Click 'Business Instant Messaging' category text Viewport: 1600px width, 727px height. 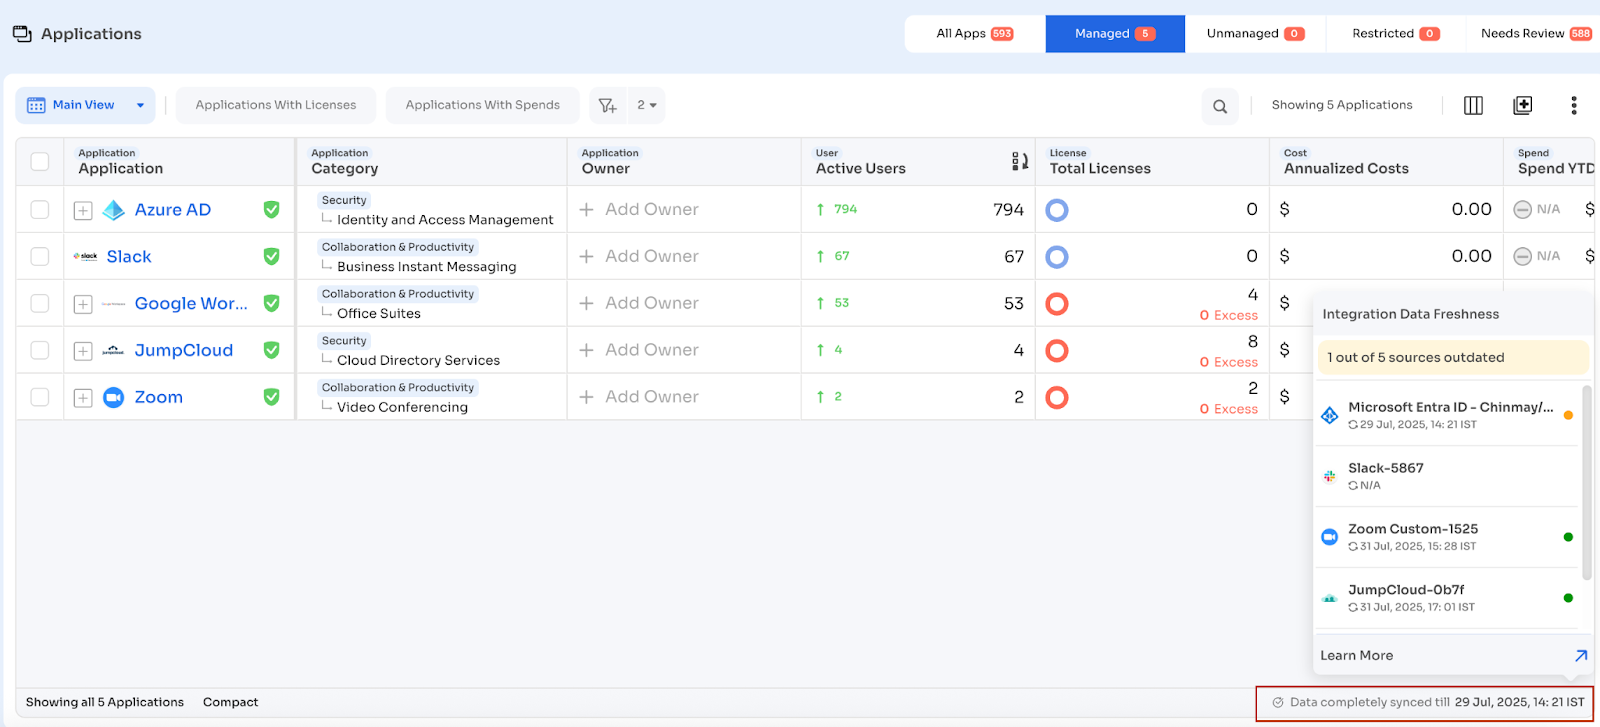(427, 267)
